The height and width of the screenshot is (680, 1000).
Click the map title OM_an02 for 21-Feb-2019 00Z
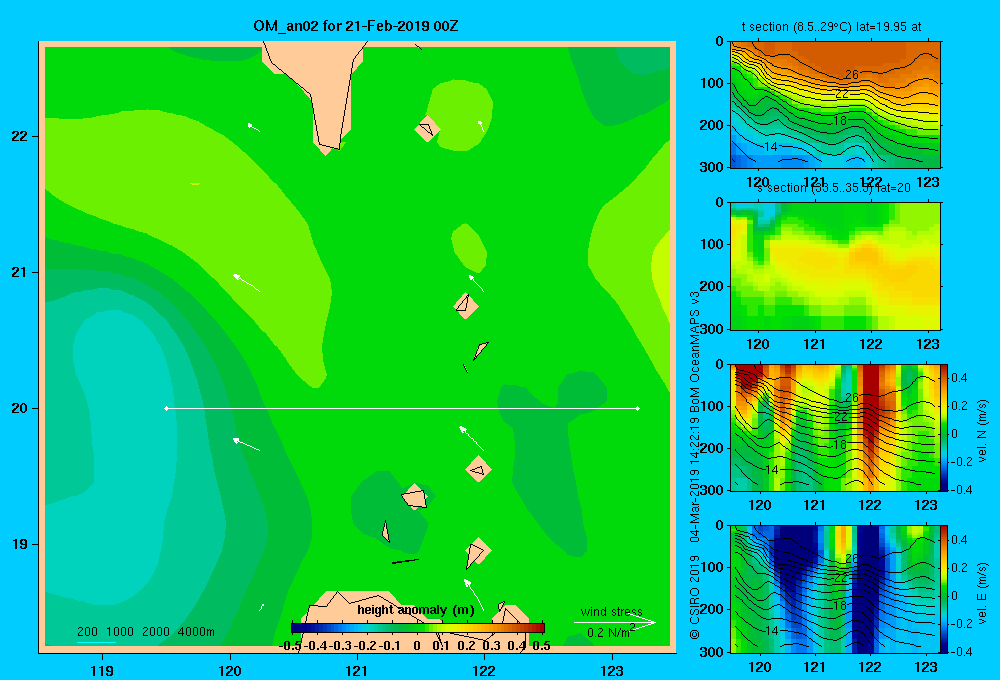[356, 26]
